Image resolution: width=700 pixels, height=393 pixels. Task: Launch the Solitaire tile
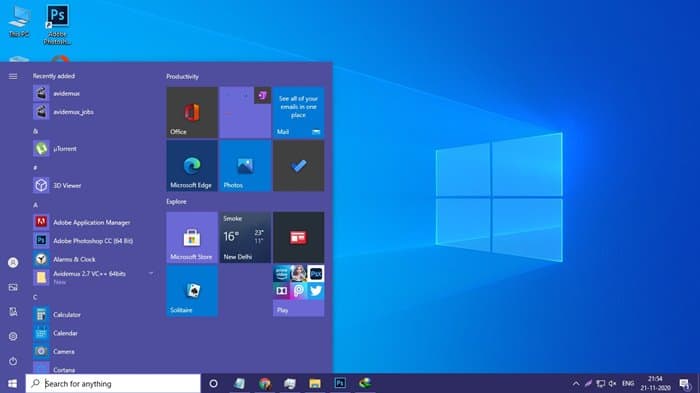[x=192, y=291]
